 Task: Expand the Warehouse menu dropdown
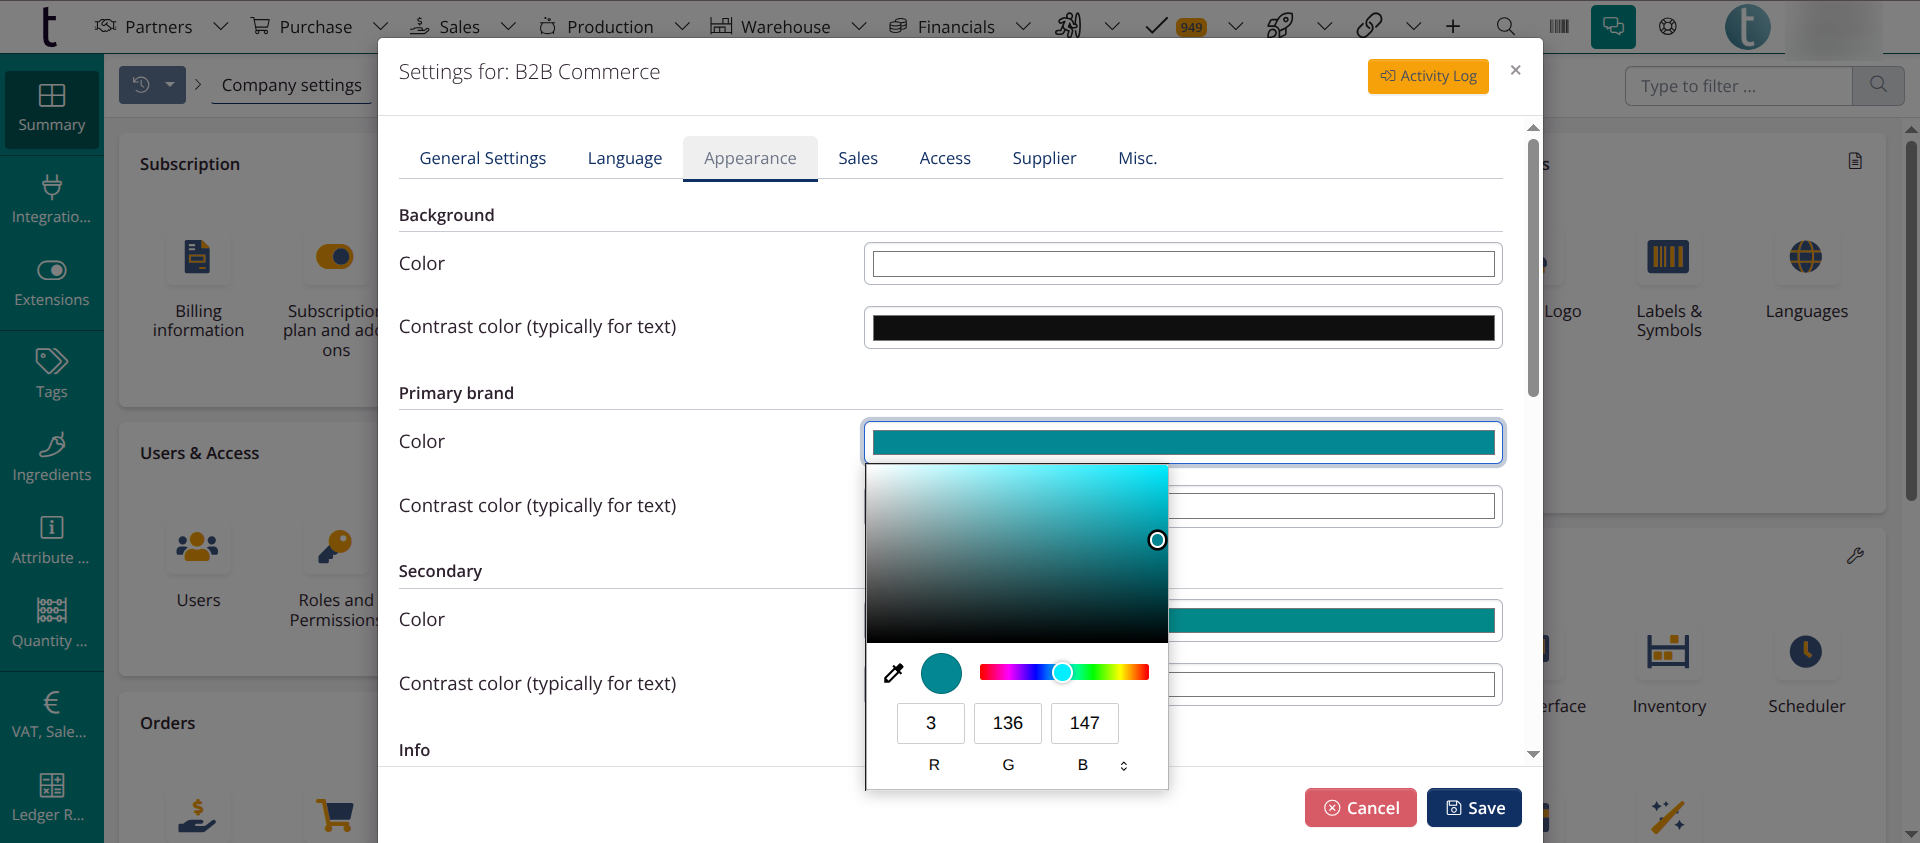[x=858, y=27]
